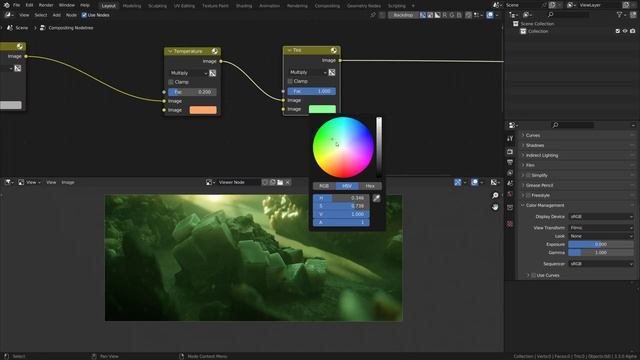Screen dimensions: 640x360
Task: Click the pin node tree icon
Action: 373,15
